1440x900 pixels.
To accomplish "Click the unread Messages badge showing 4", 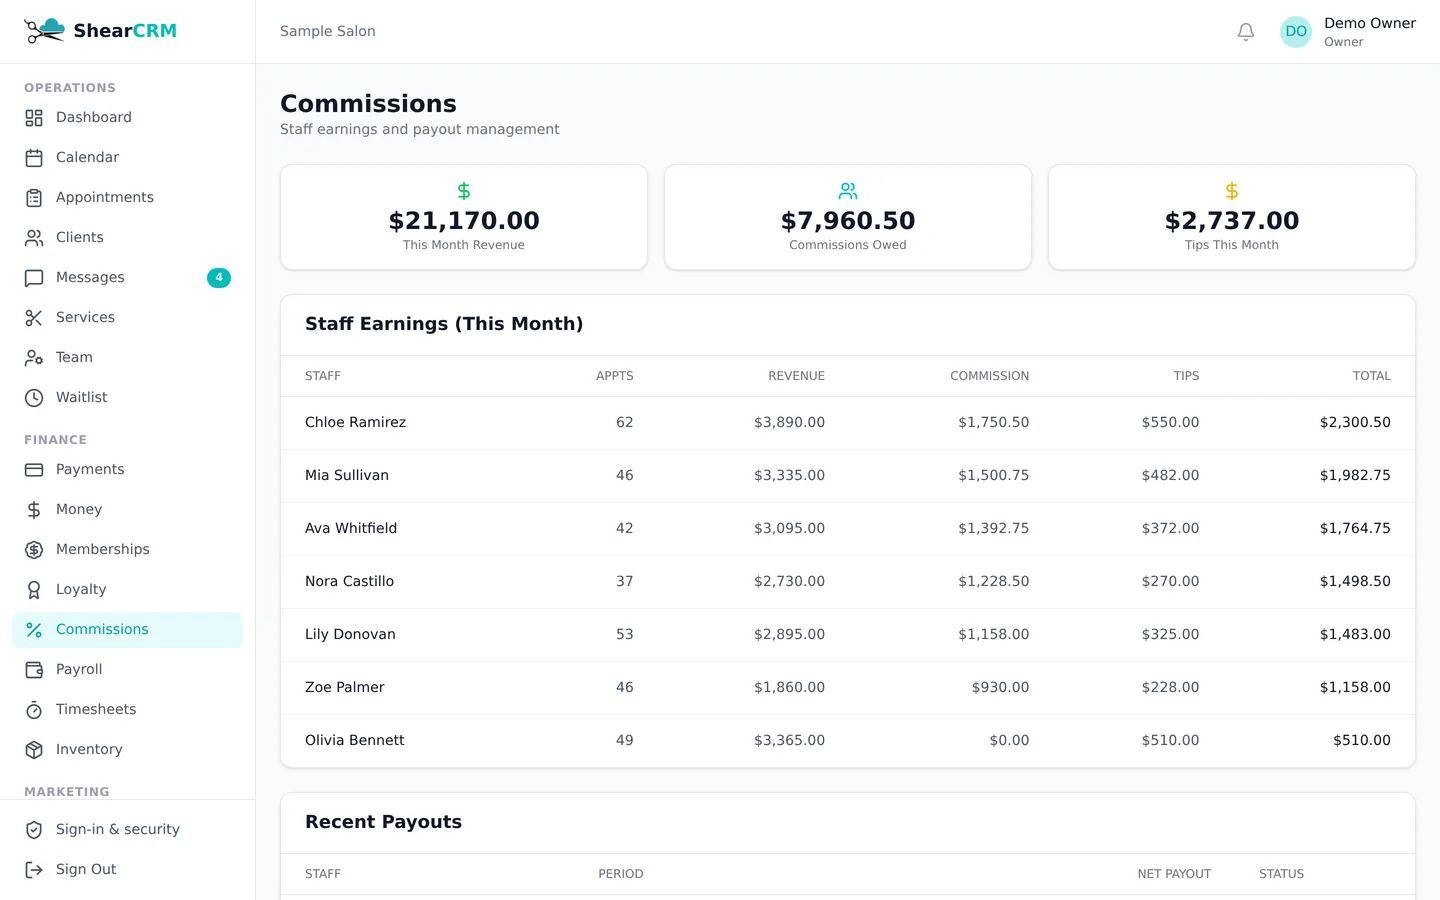I will pyautogui.click(x=219, y=278).
